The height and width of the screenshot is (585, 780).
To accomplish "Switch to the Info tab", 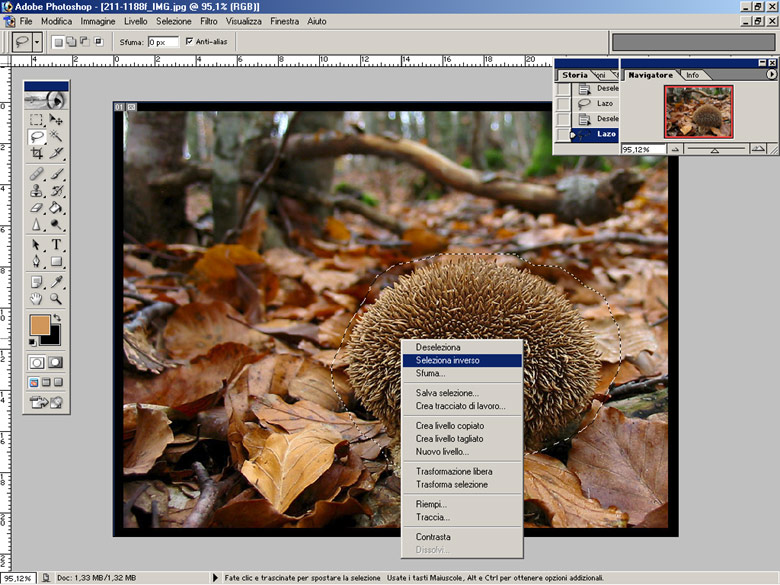I will point(692,75).
